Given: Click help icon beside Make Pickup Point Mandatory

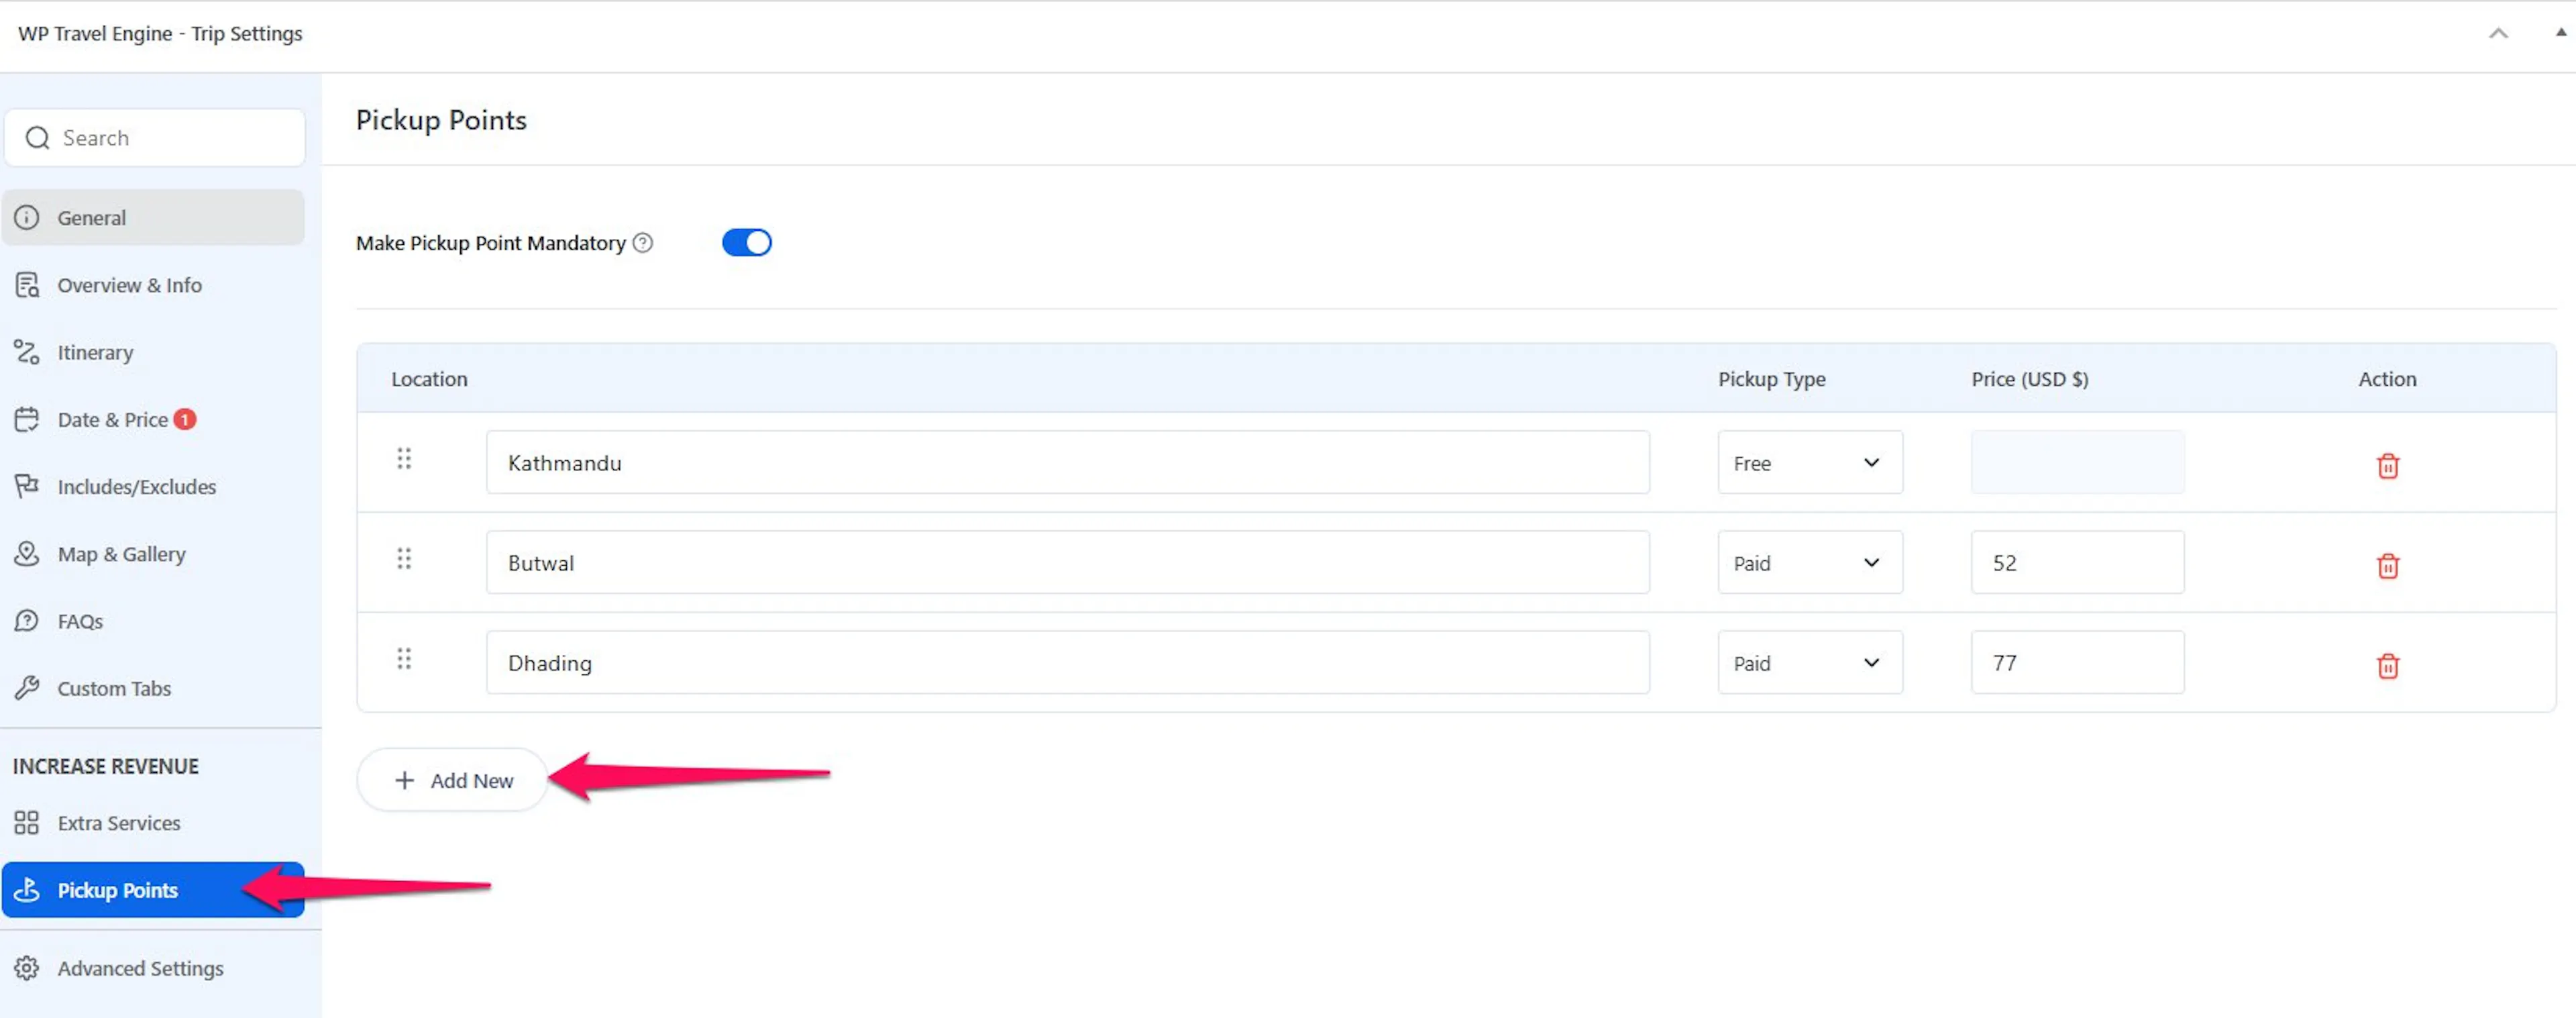Looking at the screenshot, I should click(x=643, y=243).
